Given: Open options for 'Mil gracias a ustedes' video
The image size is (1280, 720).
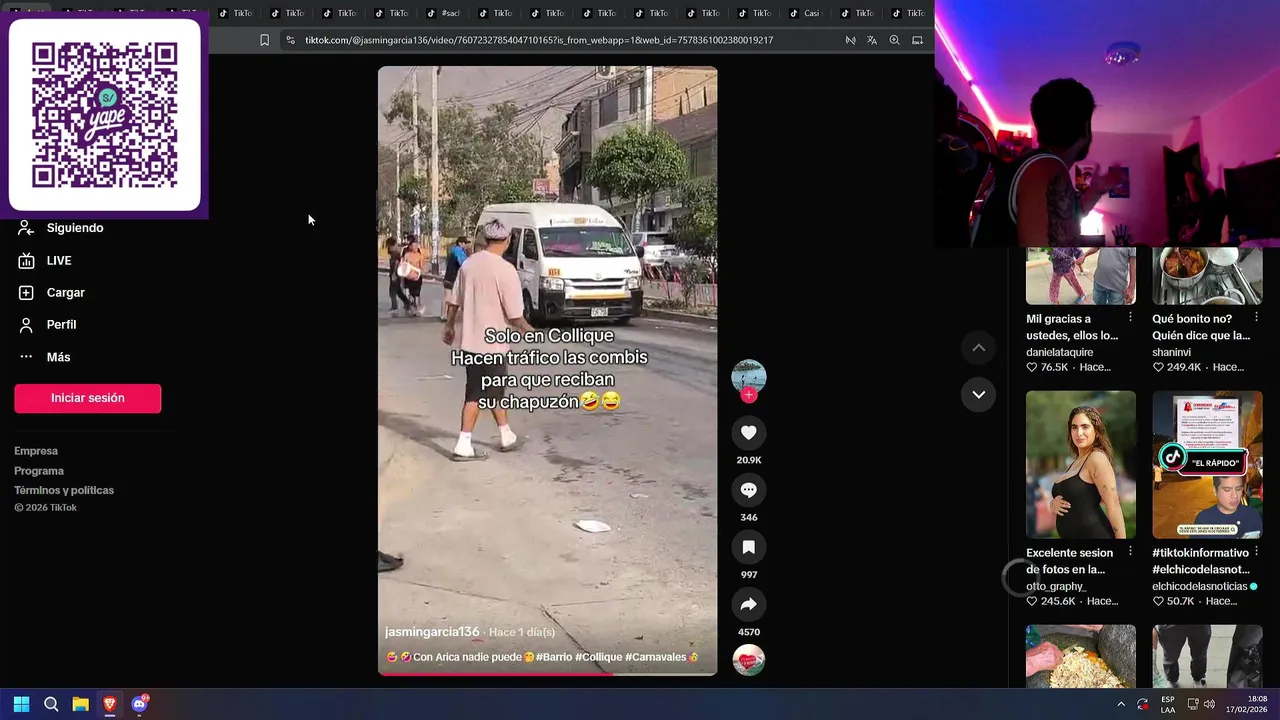Looking at the screenshot, I should coord(1130,317).
